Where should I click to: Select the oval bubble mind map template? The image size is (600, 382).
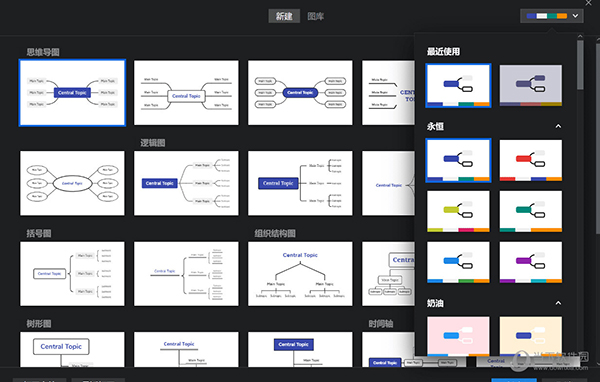pyautogui.click(x=72, y=183)
